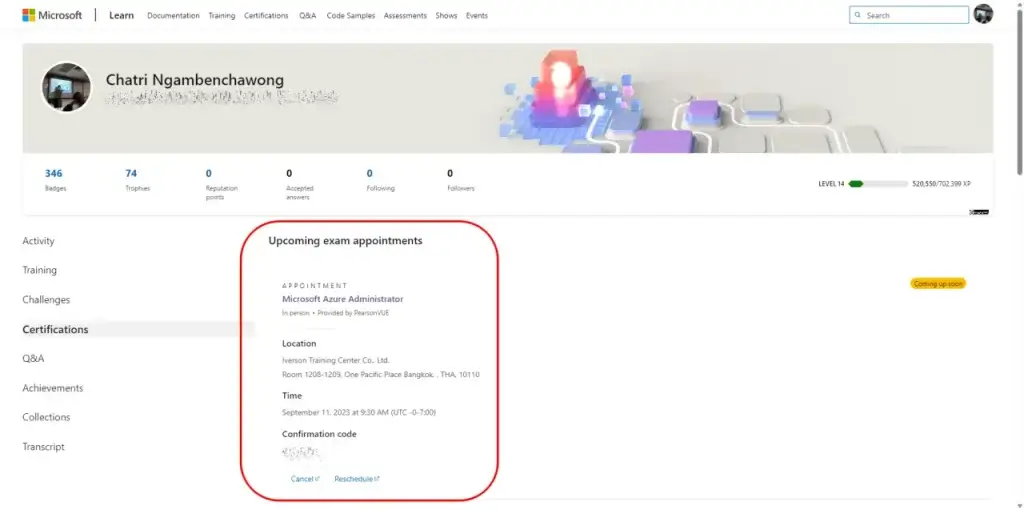Select Challenges in the sidebar
The height and width of the screenshot is (510, 1024).
pos(46,300)
